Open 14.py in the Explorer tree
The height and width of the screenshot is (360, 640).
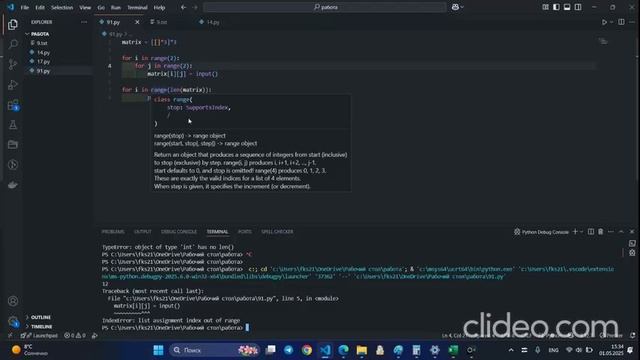coord(43,53)
